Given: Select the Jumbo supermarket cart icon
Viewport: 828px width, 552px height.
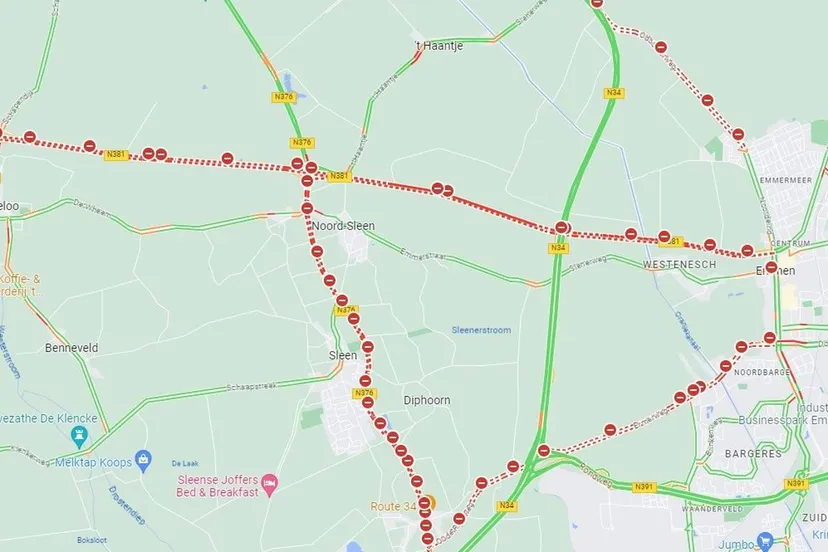Looking at the screenshot, I should [766, 540].
